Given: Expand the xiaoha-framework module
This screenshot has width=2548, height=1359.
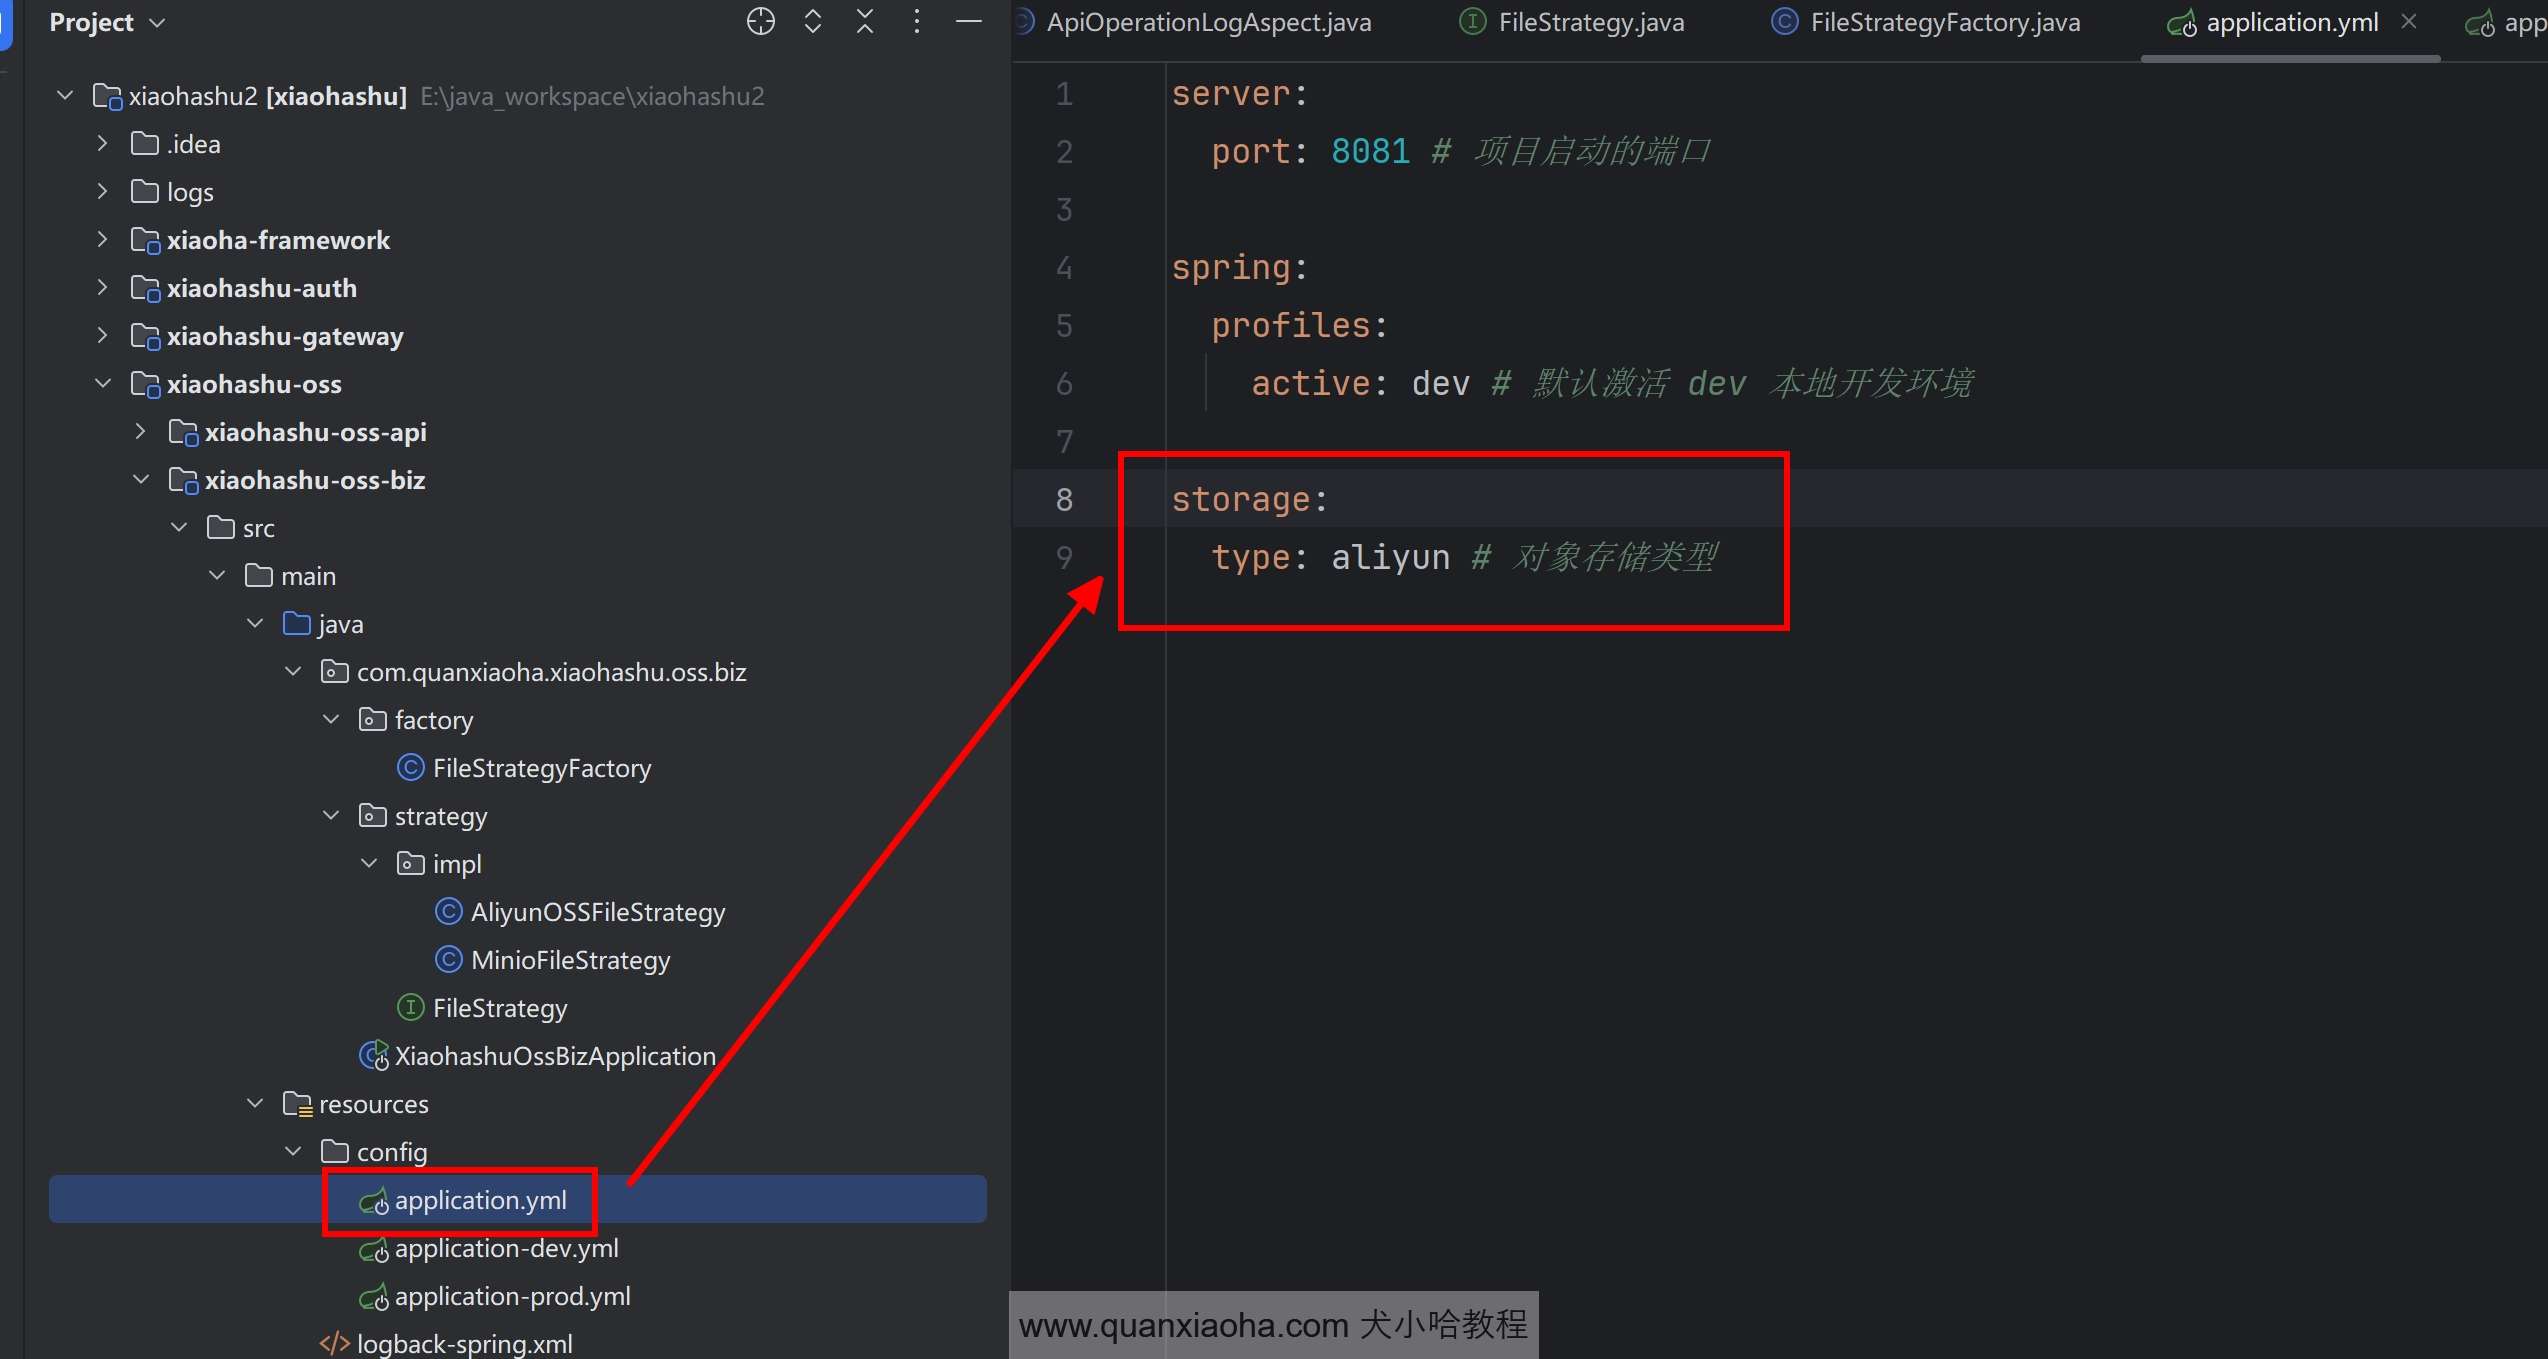Looking at the screenshot, I should pyautogui.click(x=102, y=239).
